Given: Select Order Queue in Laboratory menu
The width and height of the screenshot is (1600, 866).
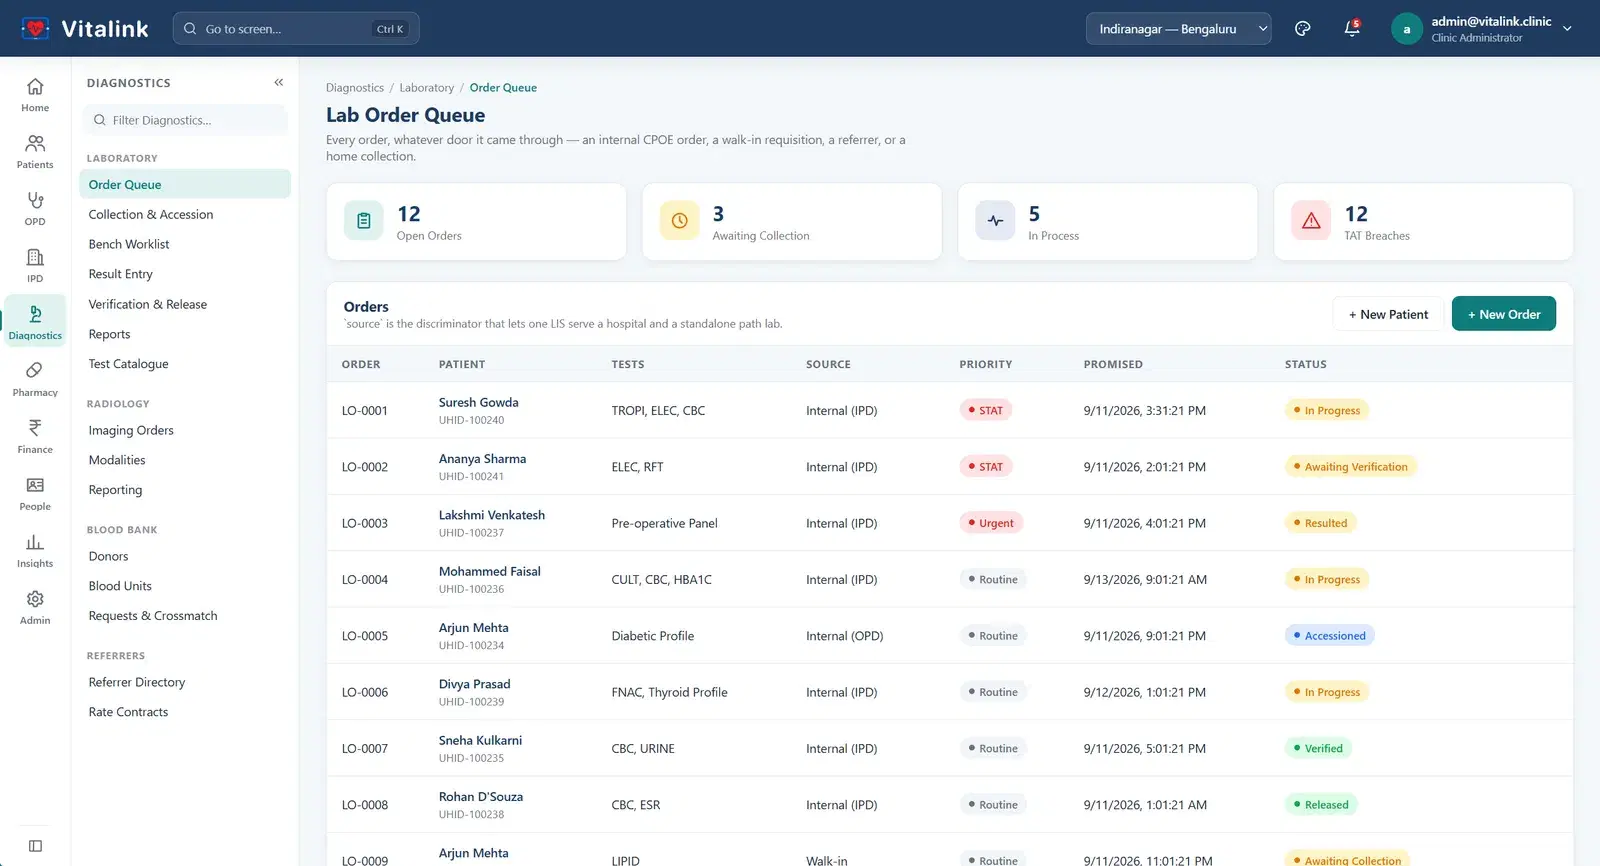Looking at the screenshot, I should (x=185, y=184).
